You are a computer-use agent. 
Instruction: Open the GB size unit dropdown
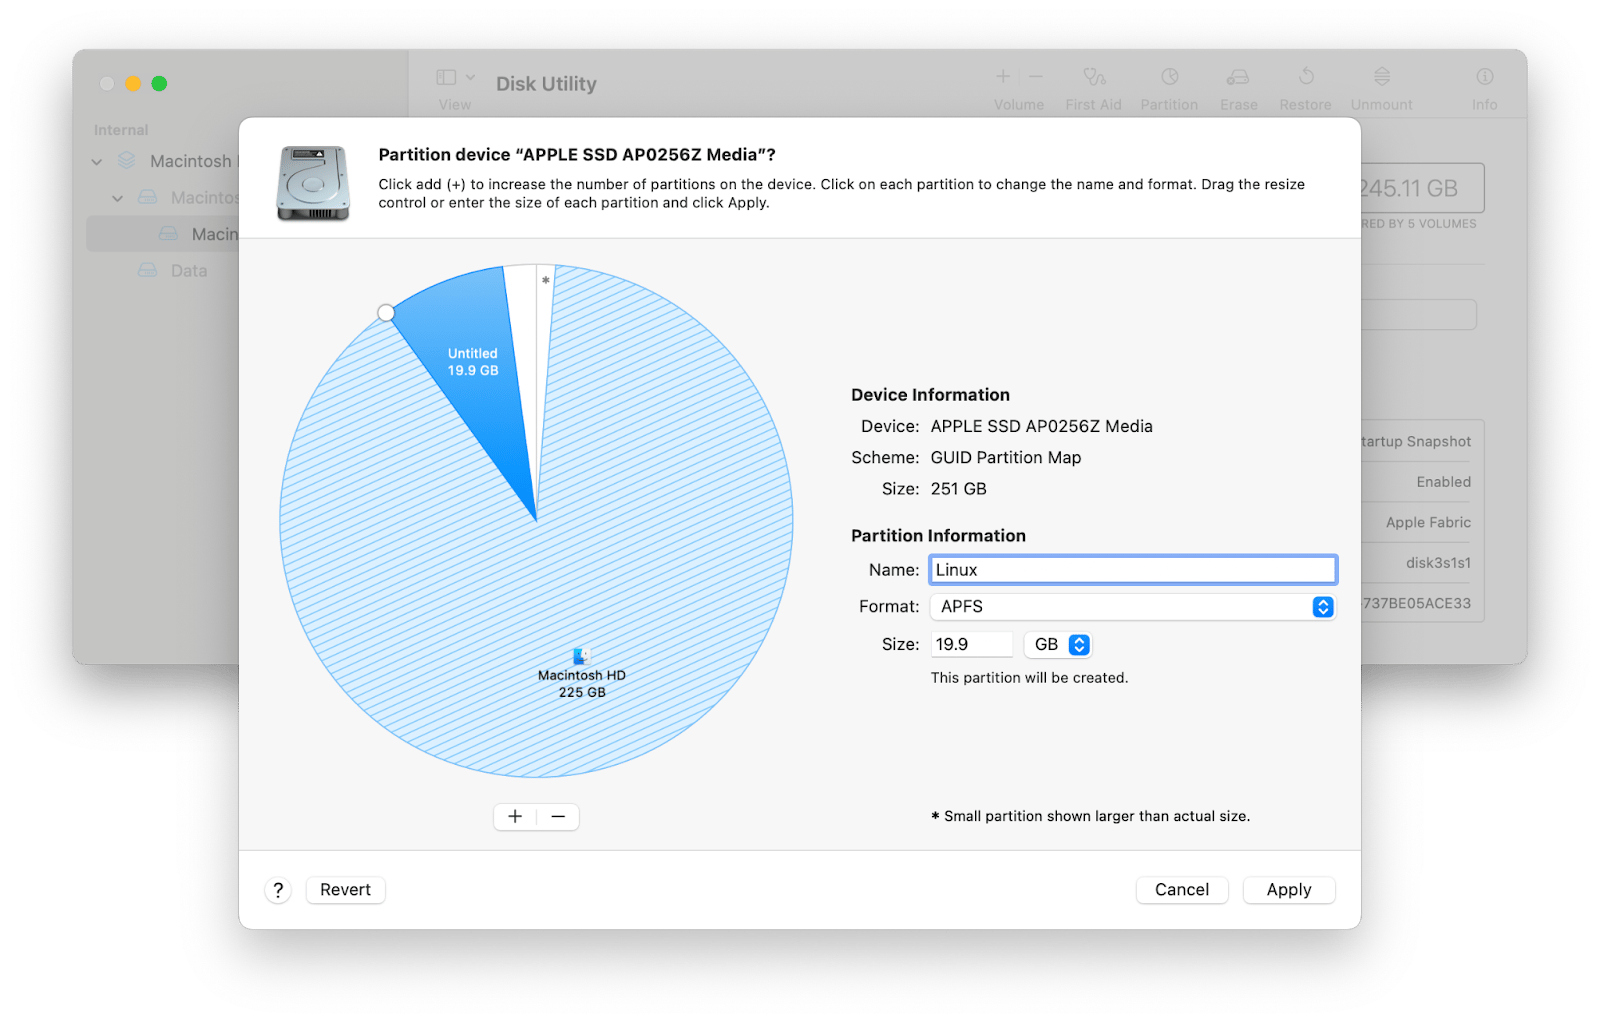tap(1058, 645)
